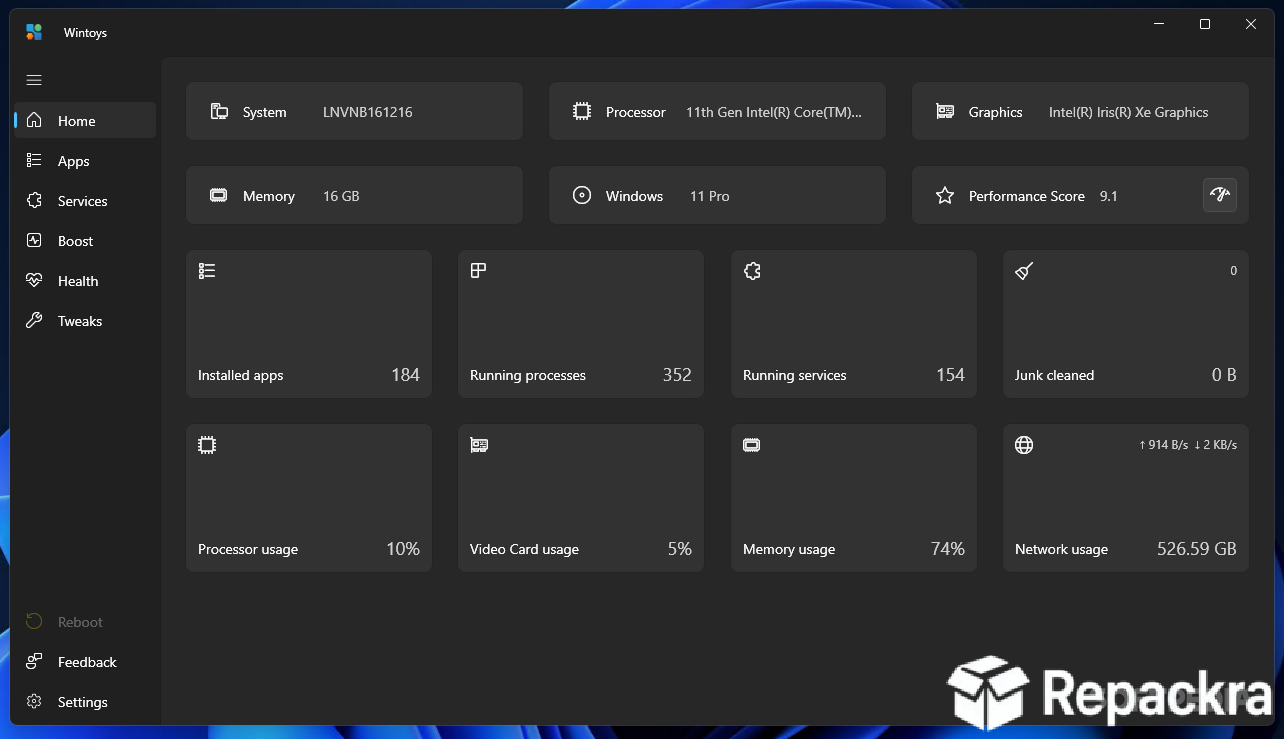This screenshot has width=1284, height=739.
Task: Click the 10% processor usage value
Action: point(403,549)
